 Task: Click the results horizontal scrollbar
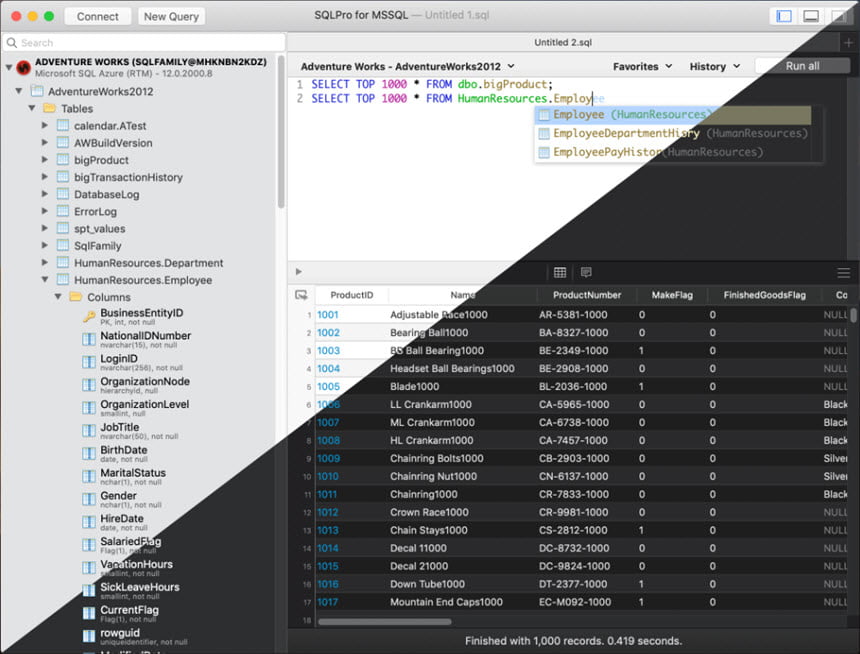(384, 622)
